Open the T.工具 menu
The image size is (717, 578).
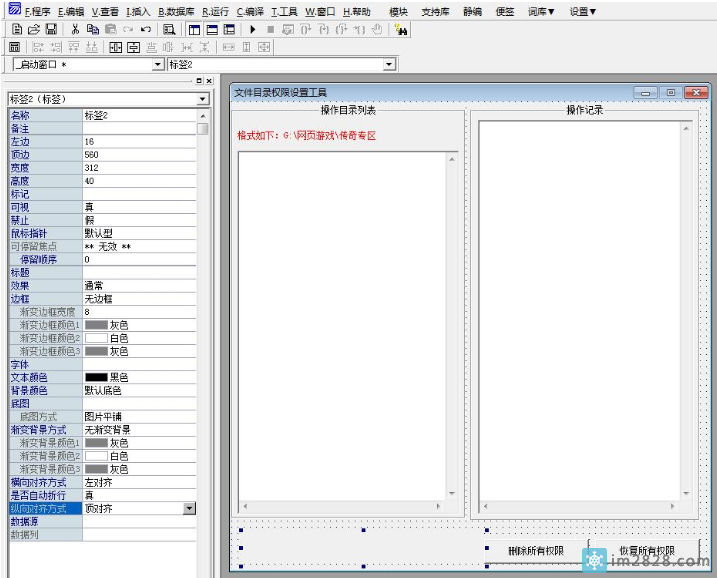[x=285, y=11]
